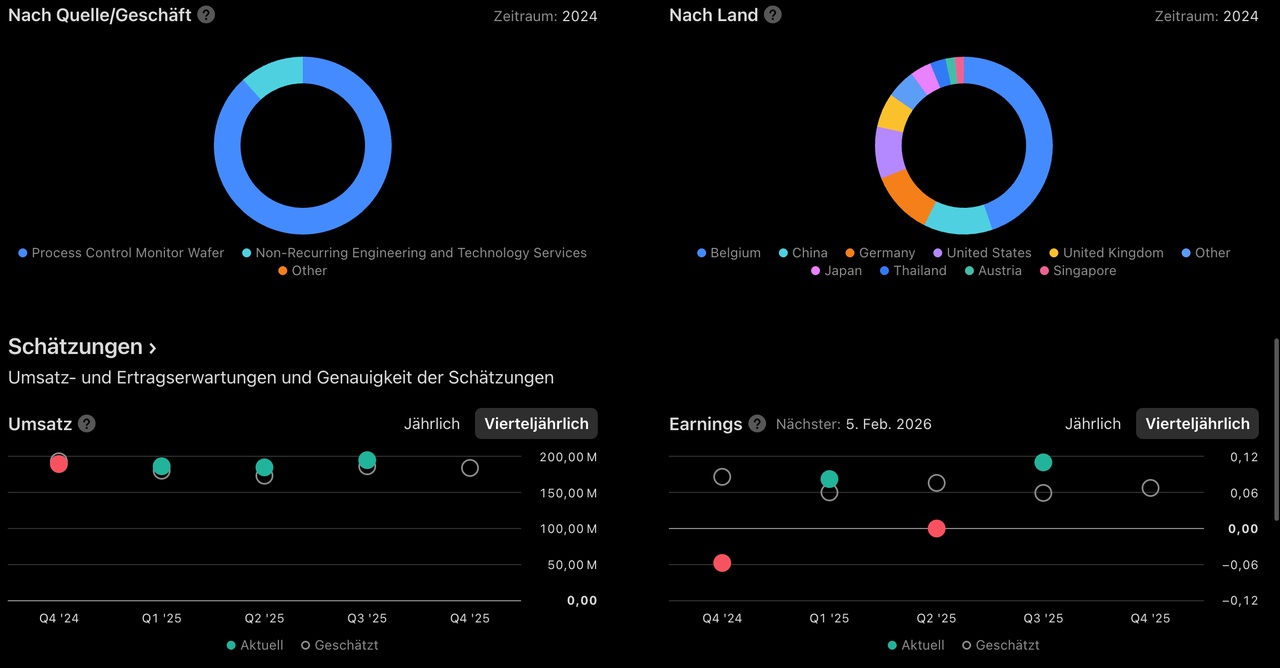Switch Earnings chart to Jährlich
1280x668 pixels.
[1093, 424]
